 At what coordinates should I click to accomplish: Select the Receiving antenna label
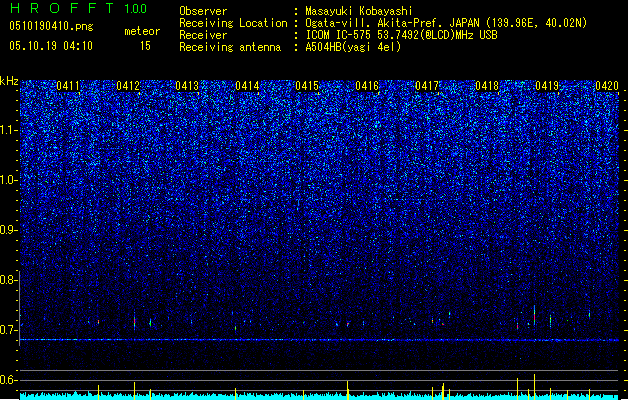pyautogui.click(x=230, y=47)
